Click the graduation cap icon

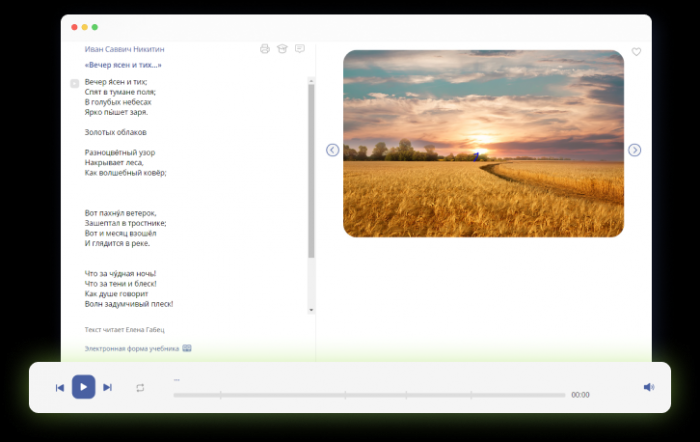coord(282,49)
